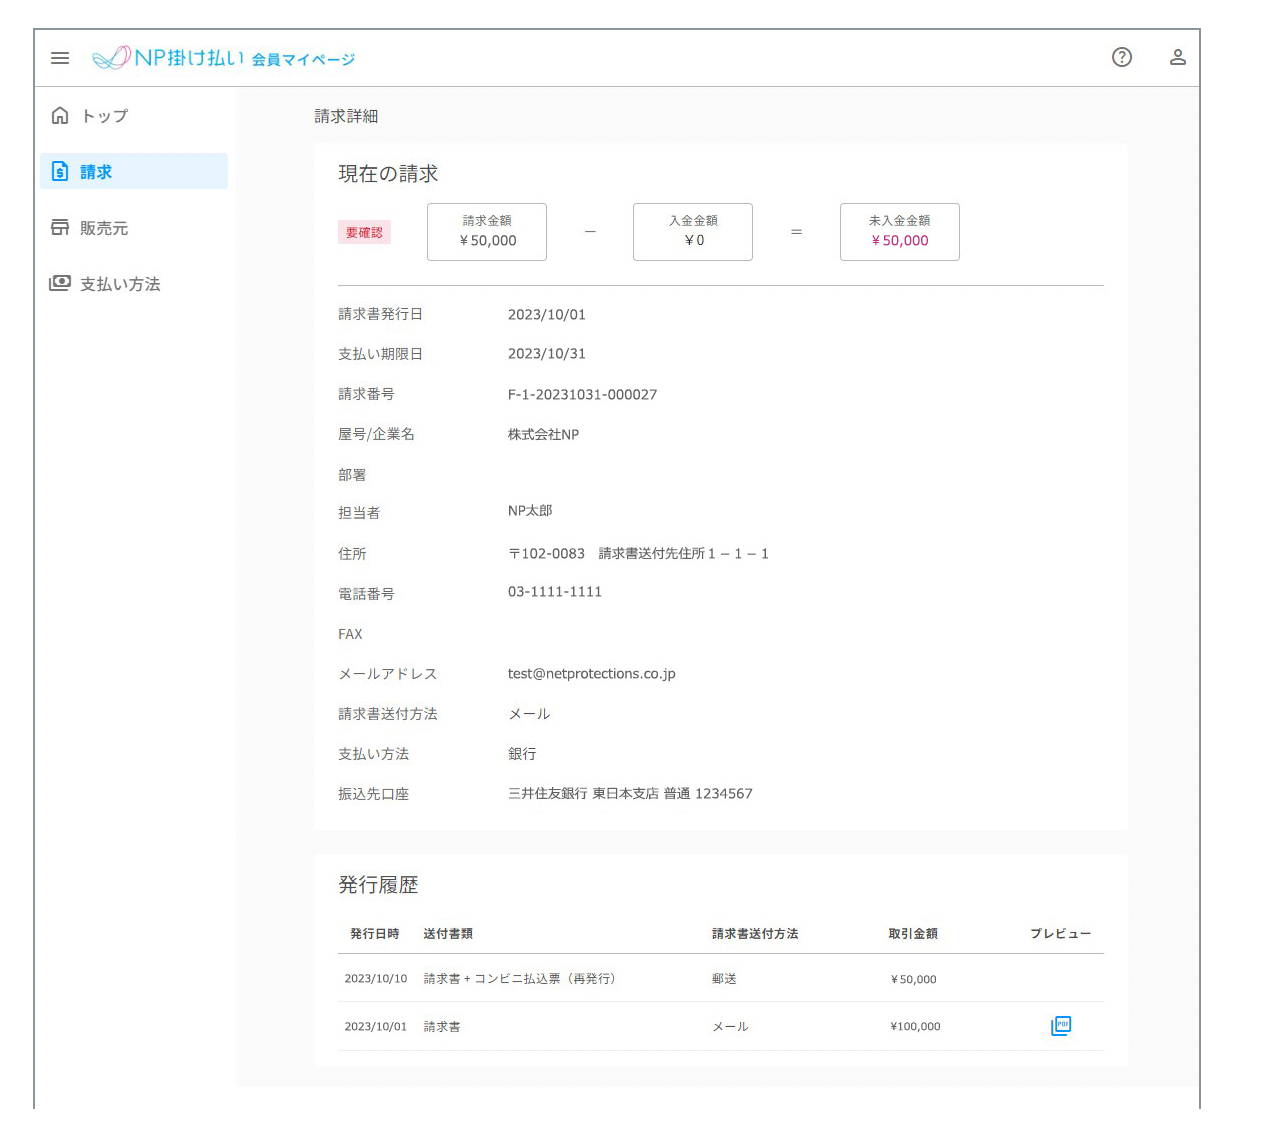Click the store icon beside 販売元
1278x1144 pixels.
60,228
